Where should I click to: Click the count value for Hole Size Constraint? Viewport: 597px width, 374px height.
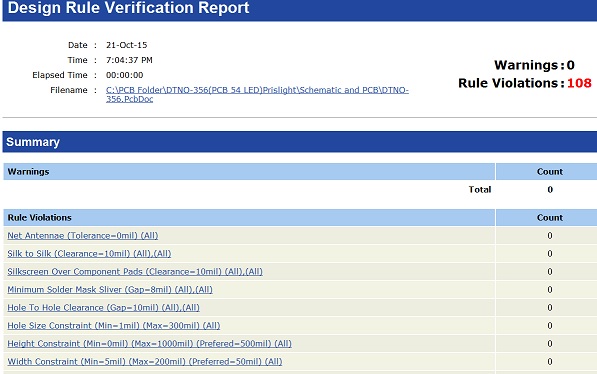pyautogui.click(x=550, y=326)
